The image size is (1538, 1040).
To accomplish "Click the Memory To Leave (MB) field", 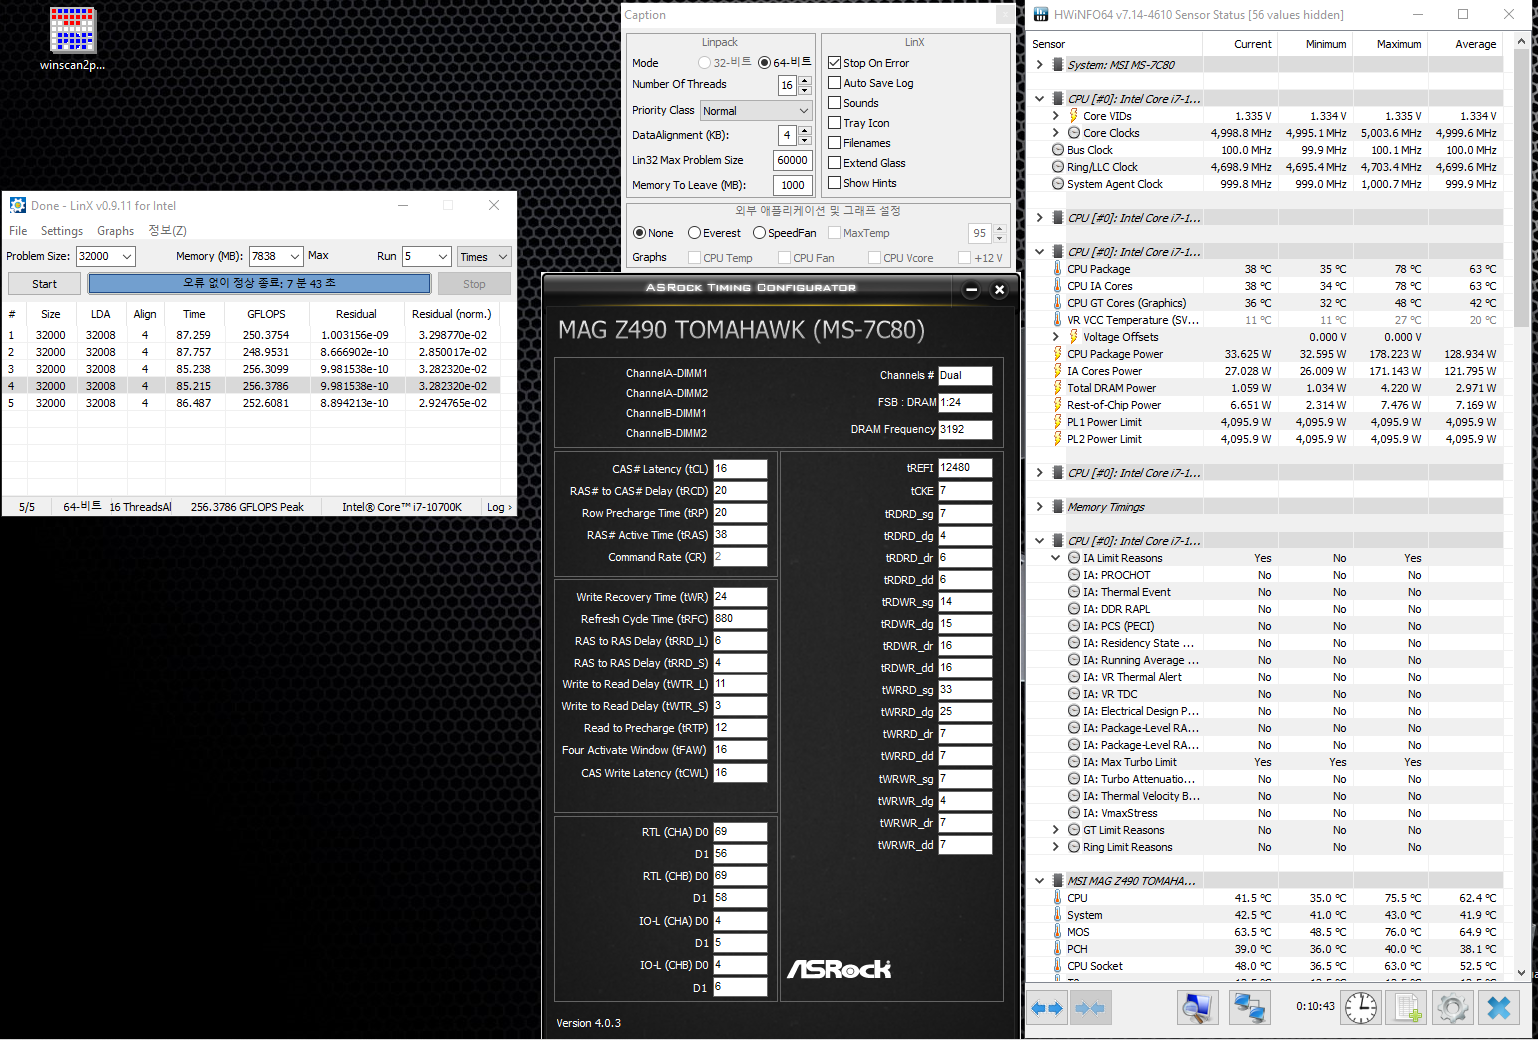I will coord(793,185).
